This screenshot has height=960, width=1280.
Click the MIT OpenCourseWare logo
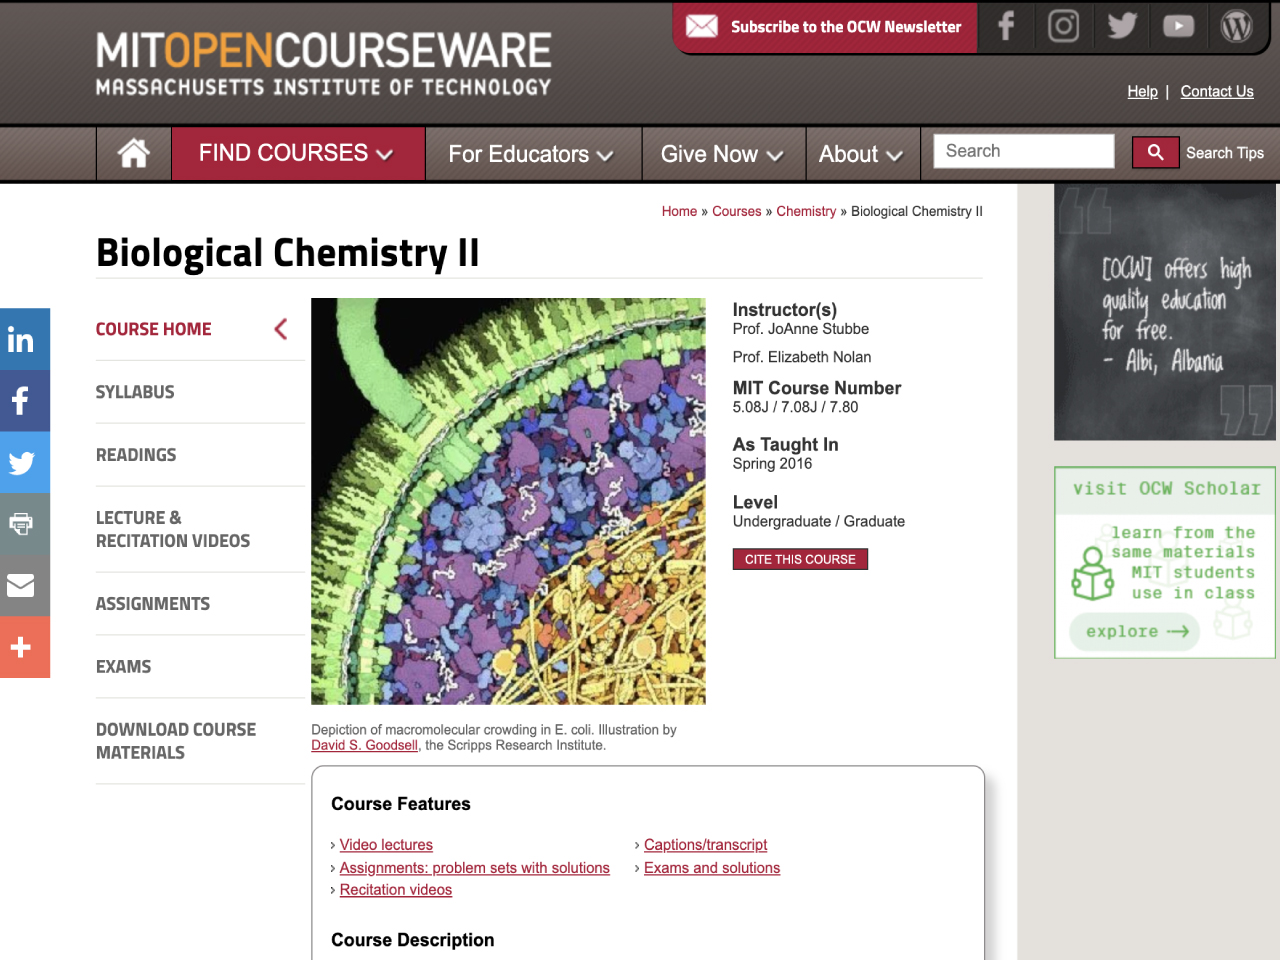pyautogui.click(x=323, y=64)
